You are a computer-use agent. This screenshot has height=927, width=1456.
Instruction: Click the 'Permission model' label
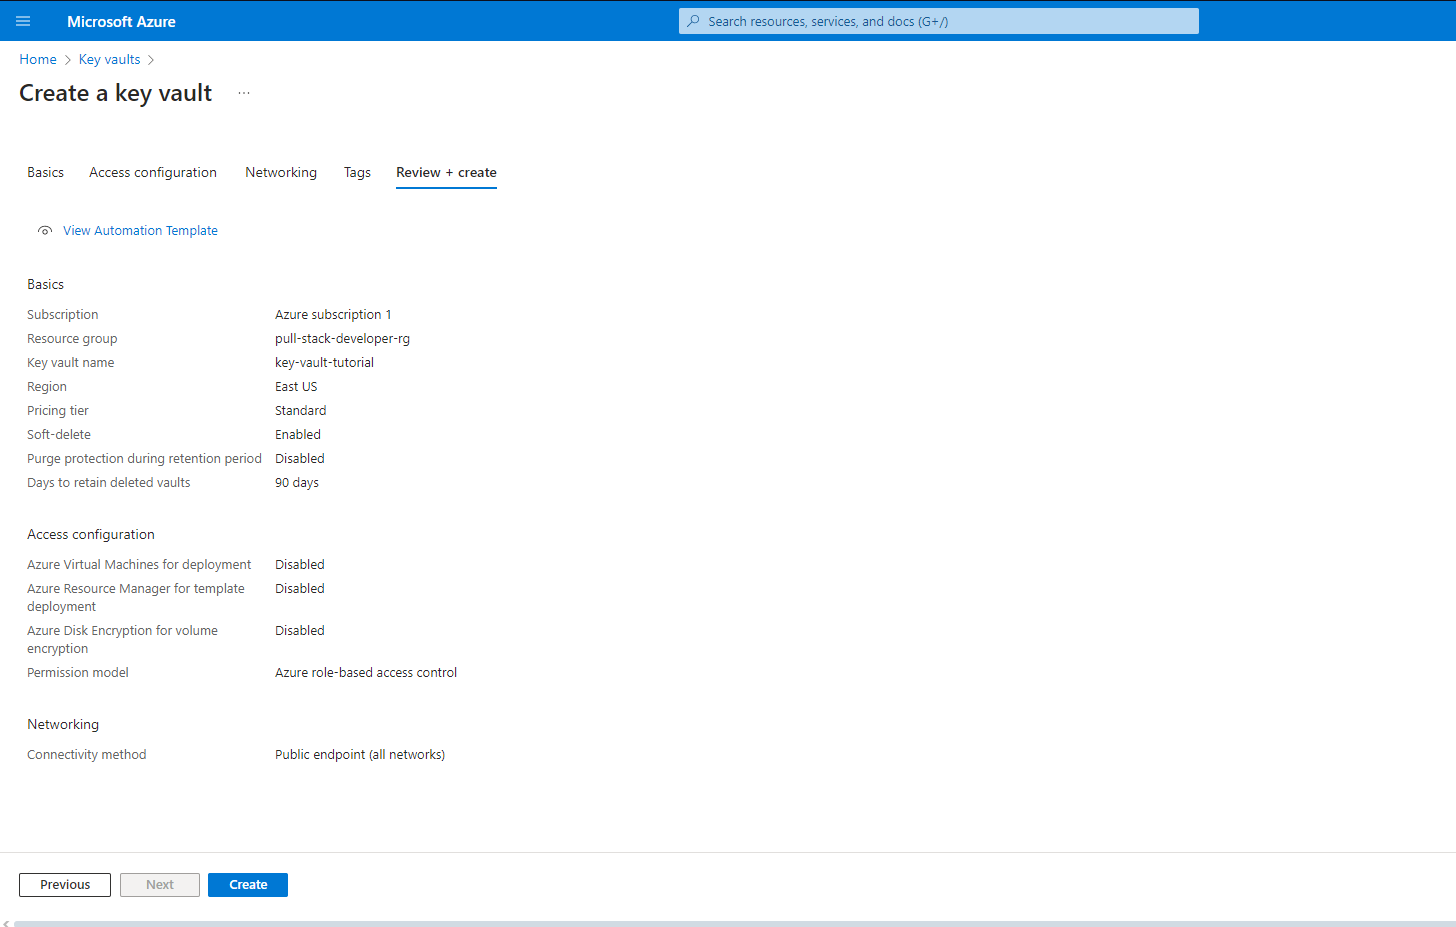click(78, 673)
